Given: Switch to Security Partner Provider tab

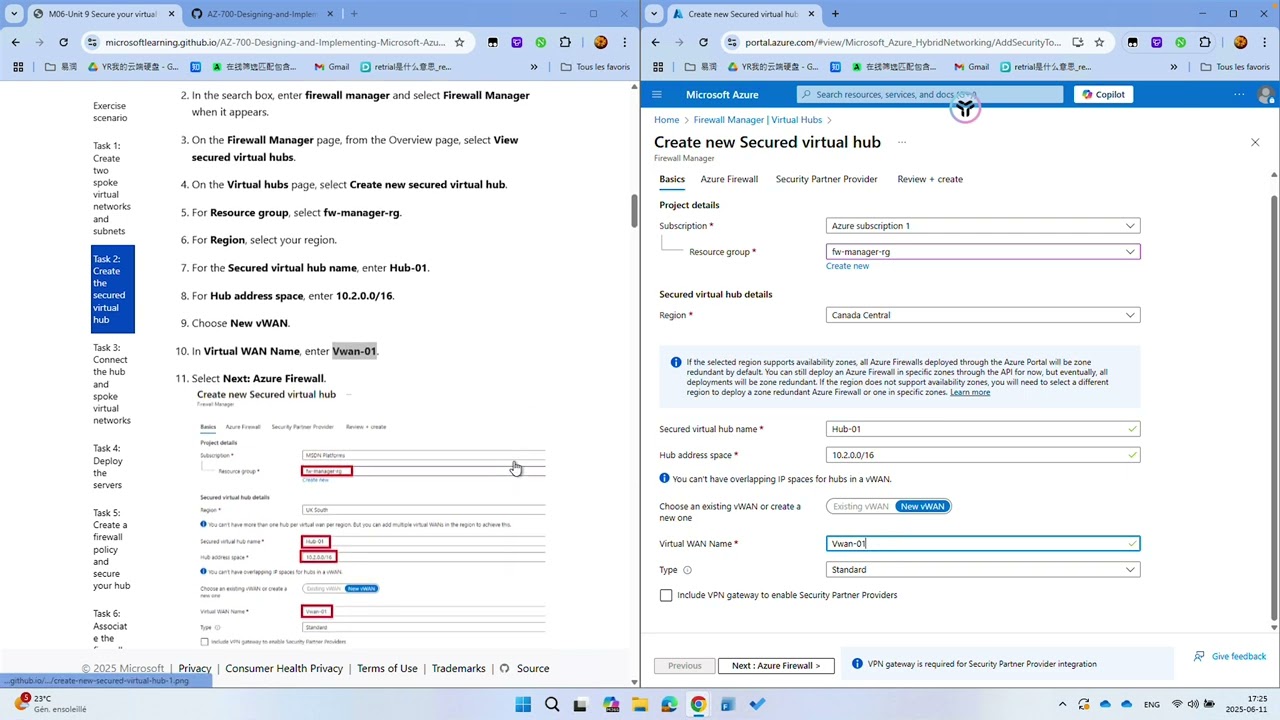Looking at the screenshot, I should pos(826,179).
